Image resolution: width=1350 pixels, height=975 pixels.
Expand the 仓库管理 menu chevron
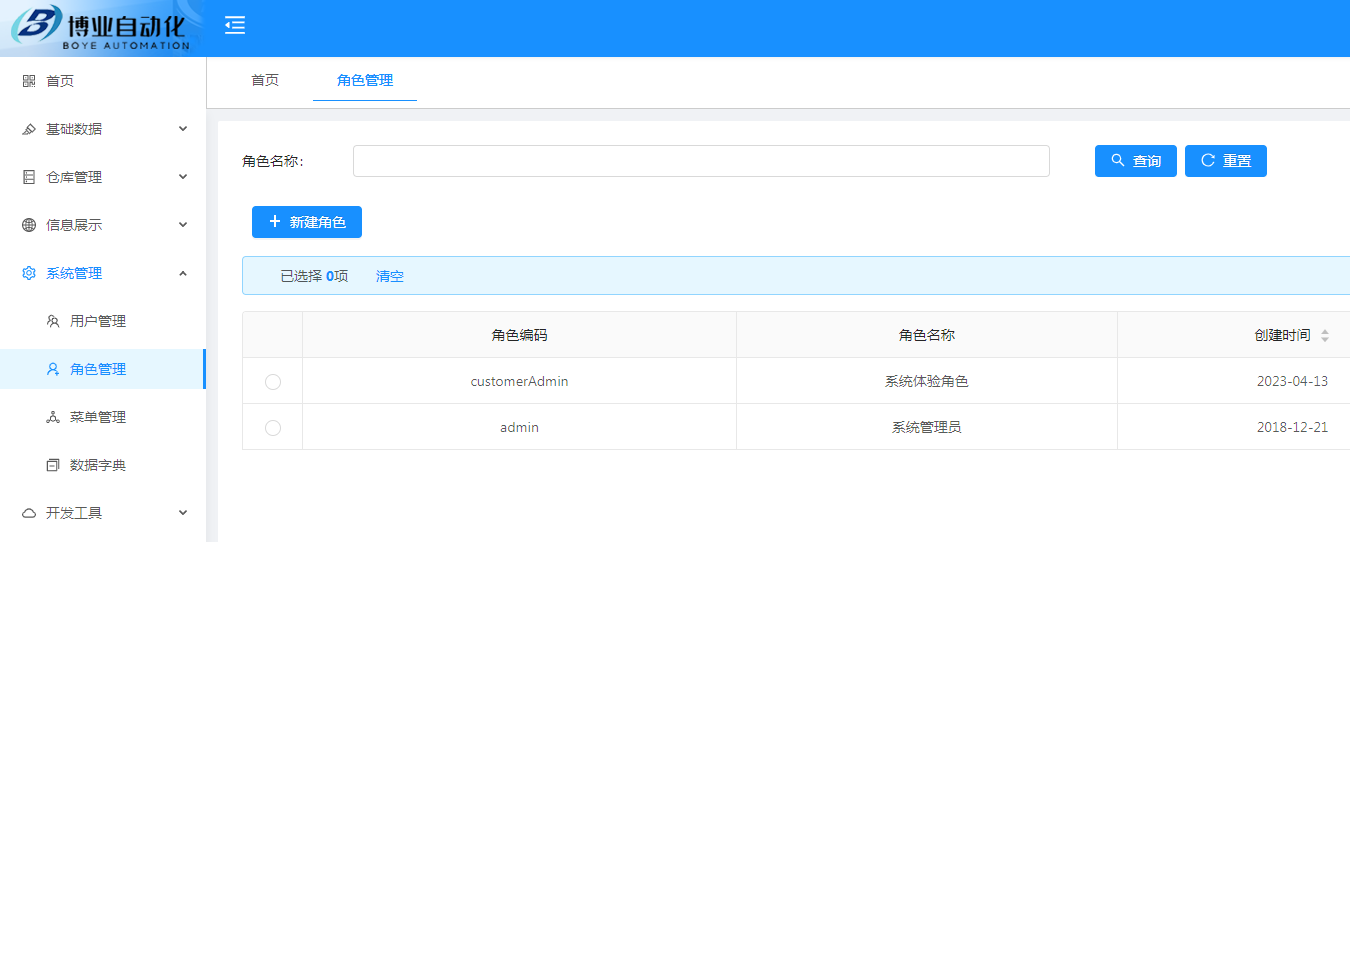click(183, 176)
